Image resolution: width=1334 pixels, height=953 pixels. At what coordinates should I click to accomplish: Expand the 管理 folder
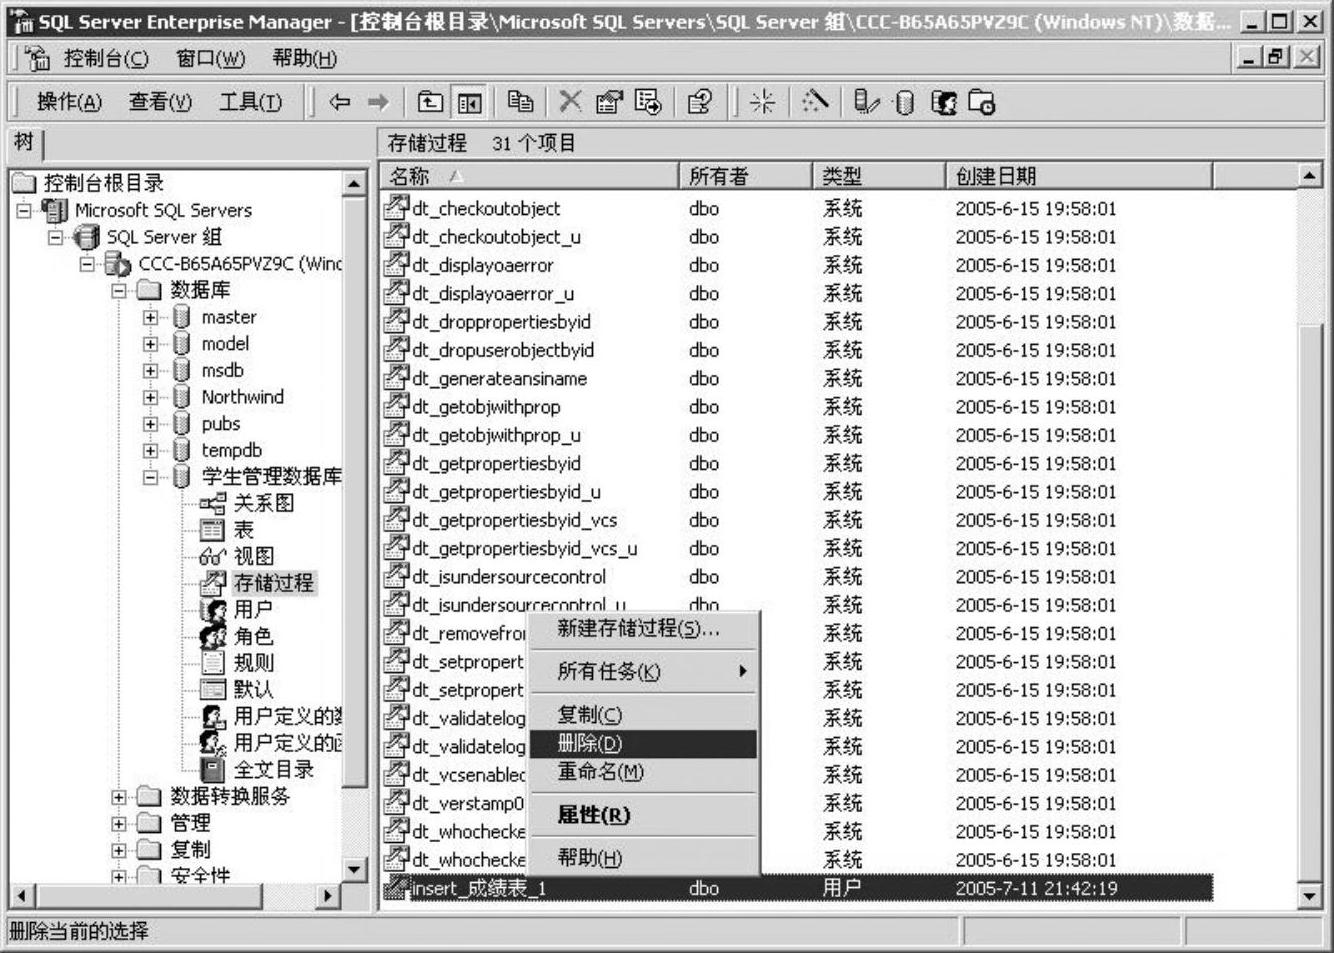coord(119,824)
